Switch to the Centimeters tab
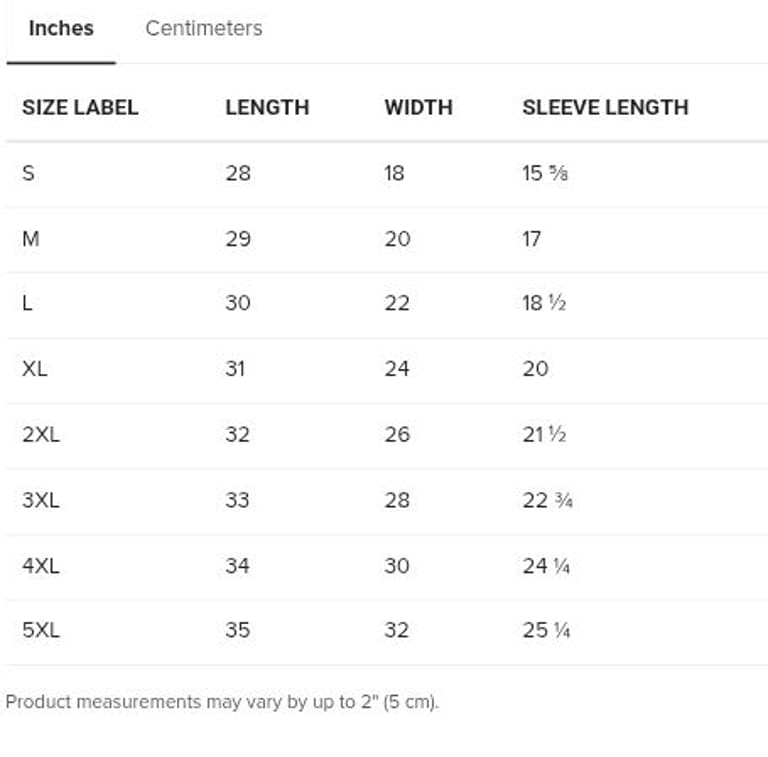Viewport: 768px width, 757px height. (204, 28)
